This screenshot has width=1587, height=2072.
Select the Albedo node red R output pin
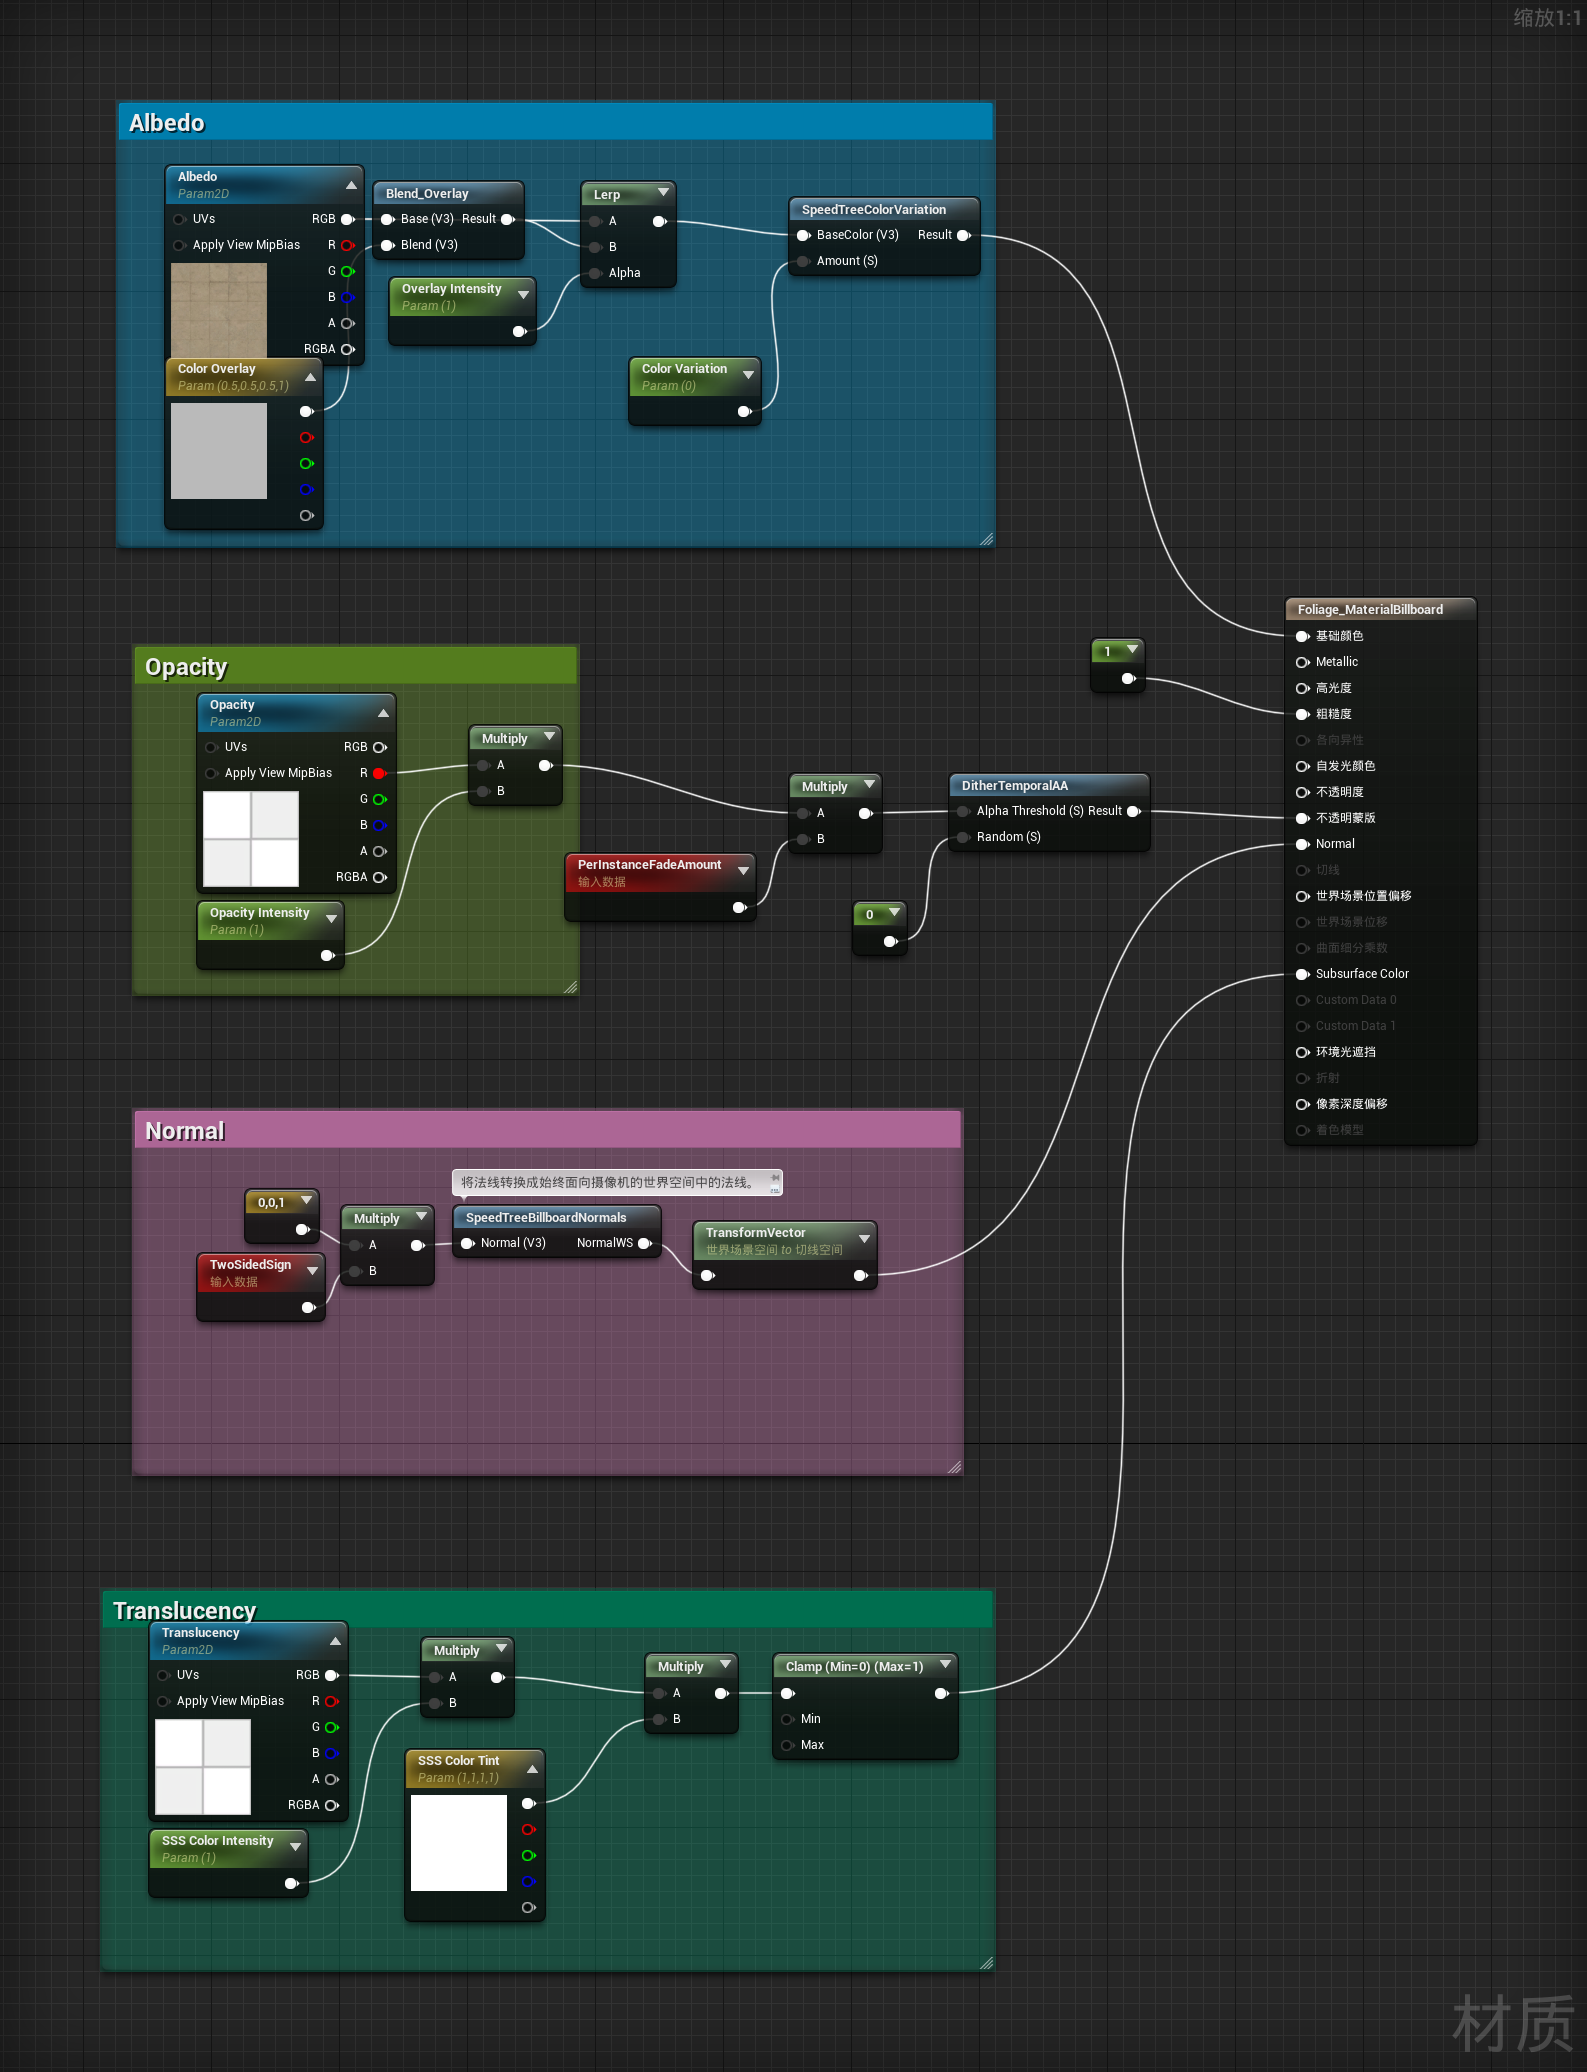point(348,245)
